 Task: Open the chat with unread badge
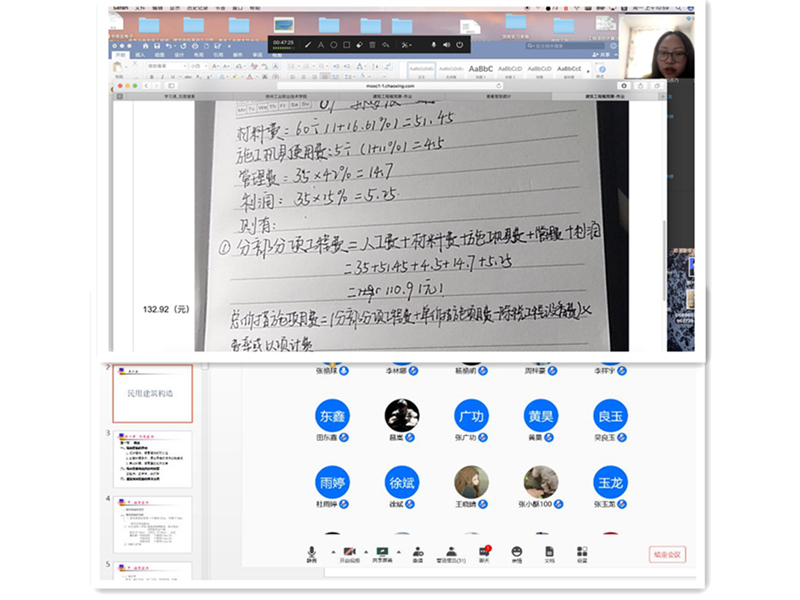tap(484, 552)
